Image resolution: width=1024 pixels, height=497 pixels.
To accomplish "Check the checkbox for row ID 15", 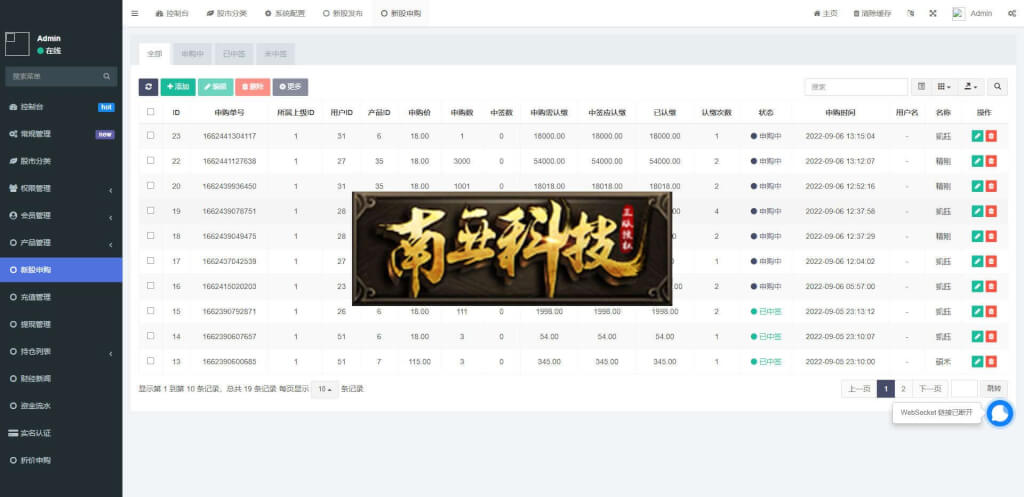I will click(150, 310).
